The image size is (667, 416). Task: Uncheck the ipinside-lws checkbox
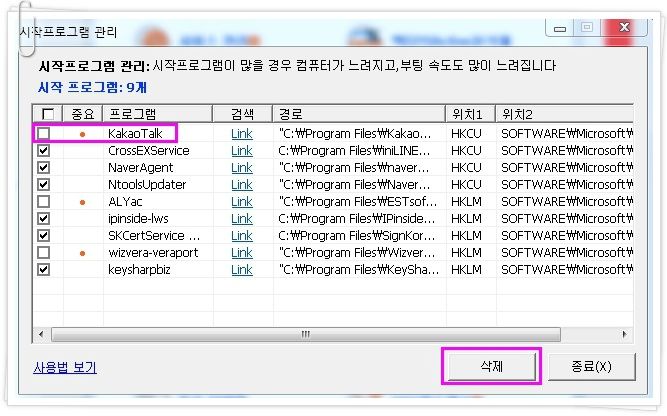pos(43,219)
